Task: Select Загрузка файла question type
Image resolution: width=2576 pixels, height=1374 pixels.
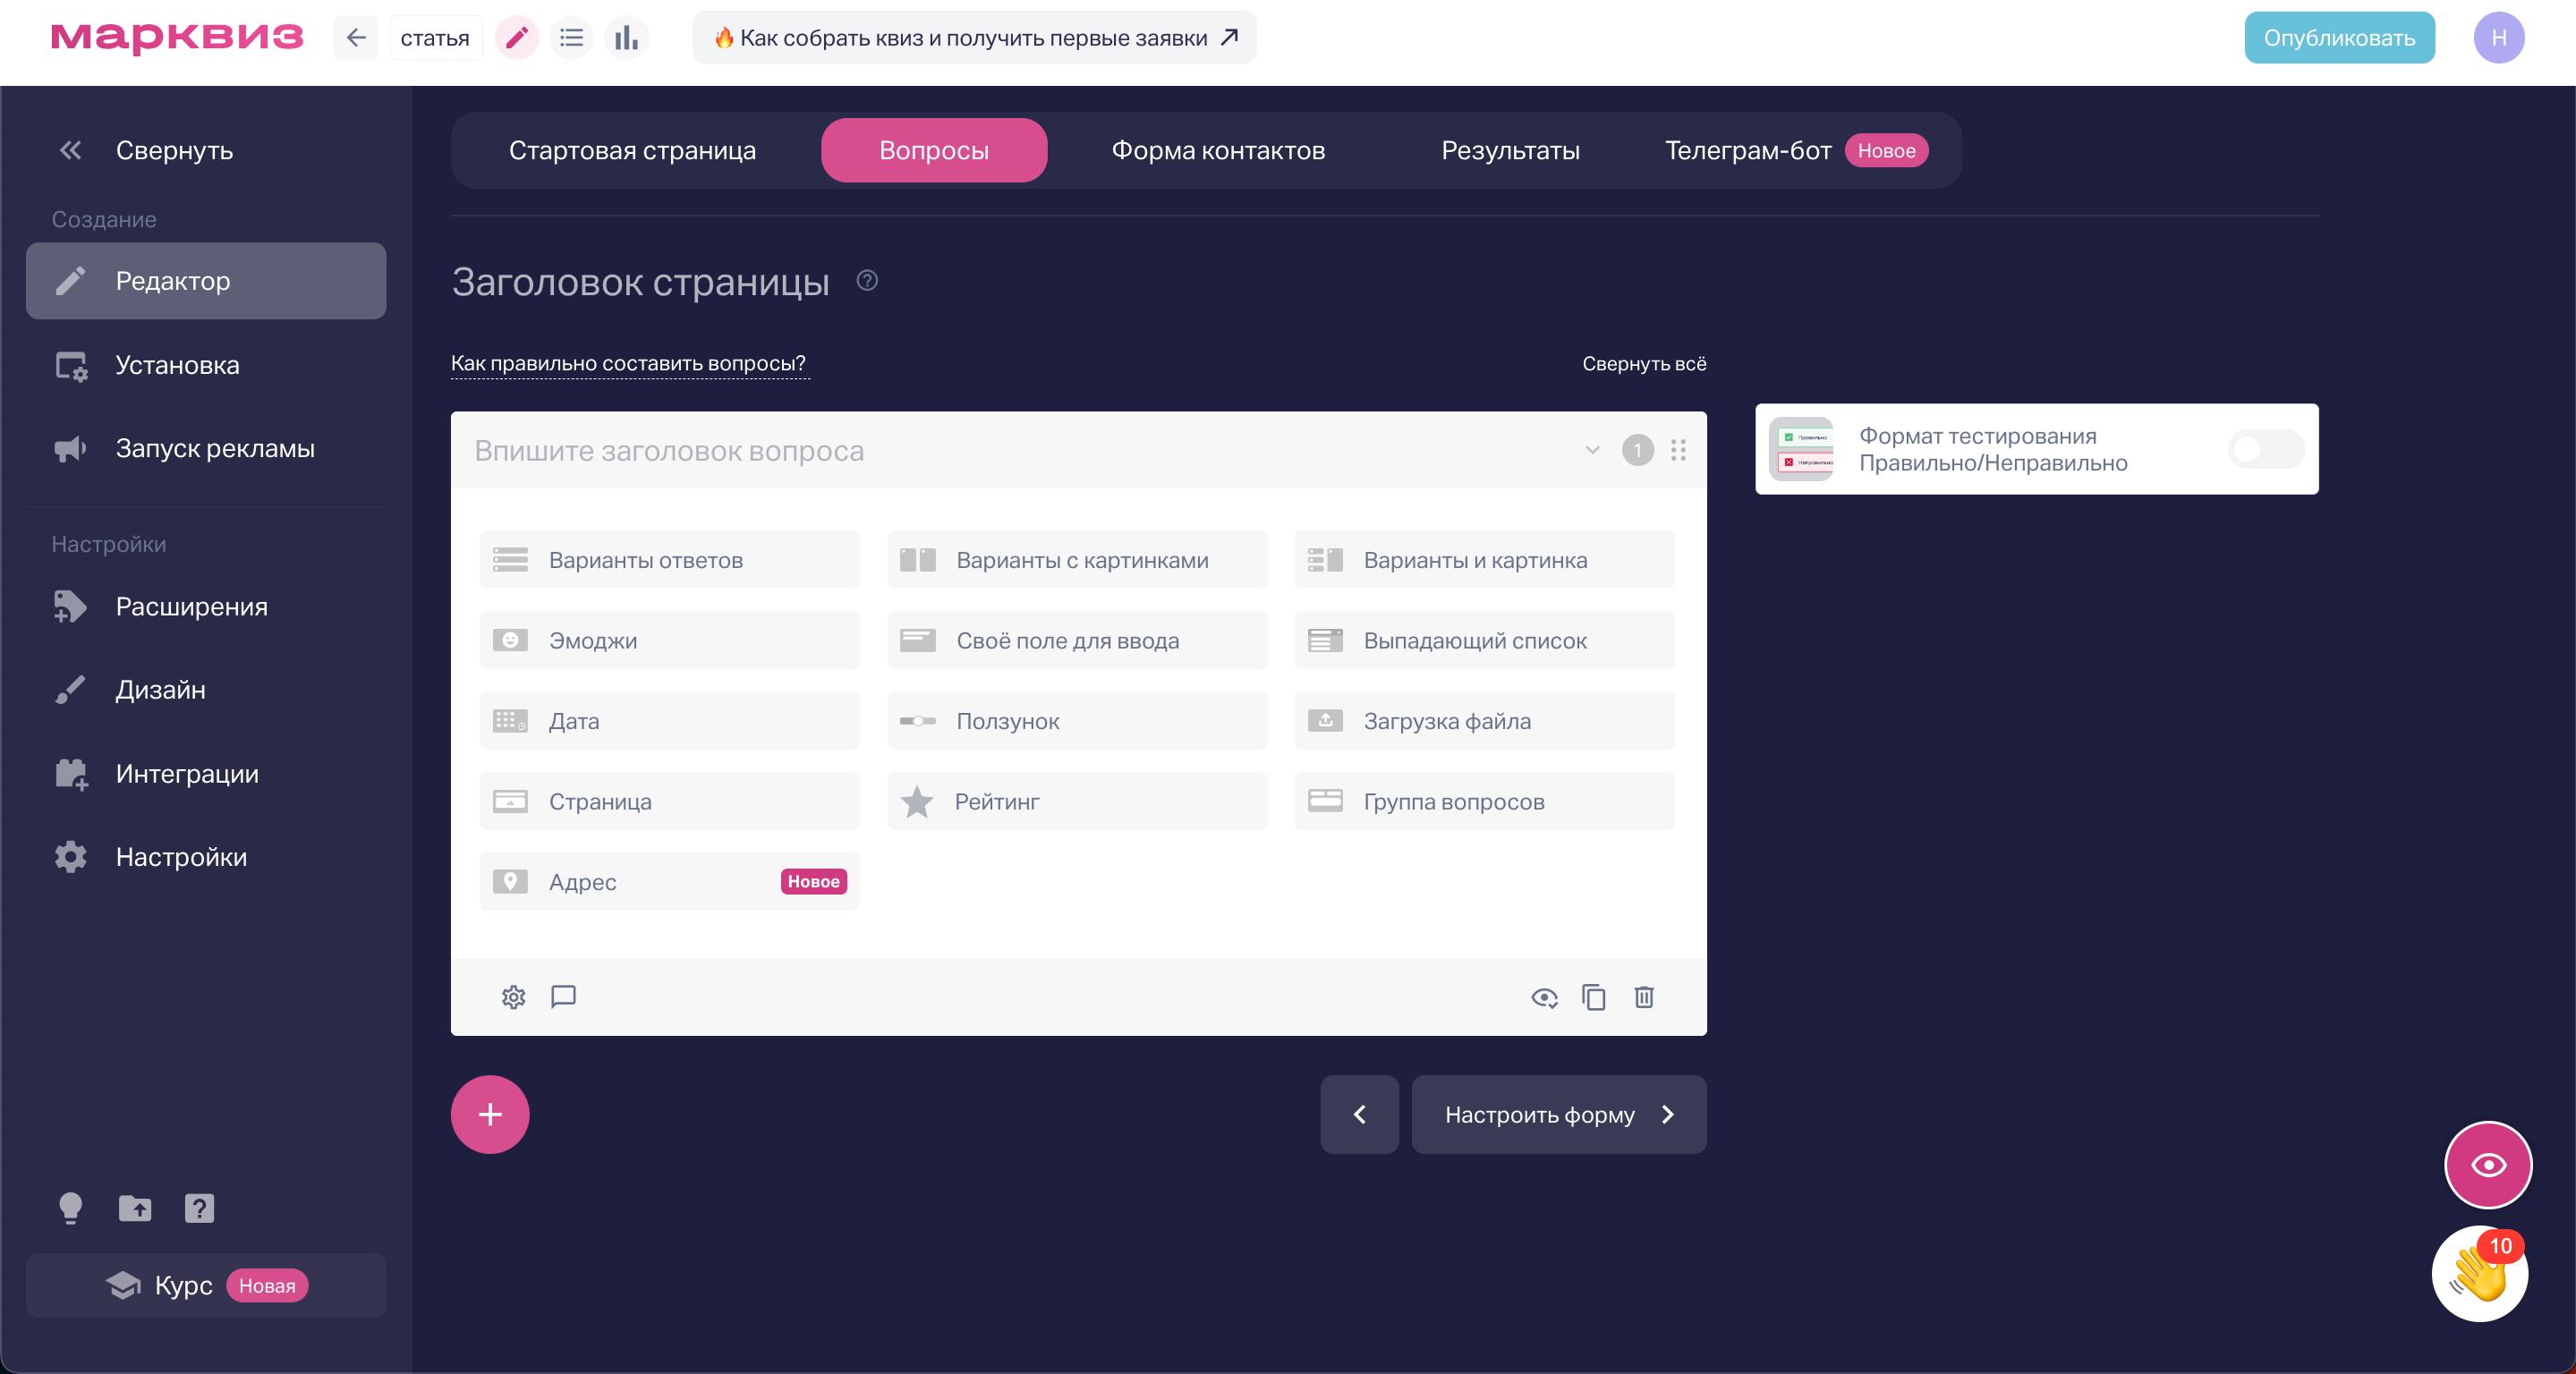Action: [1484, 721]
